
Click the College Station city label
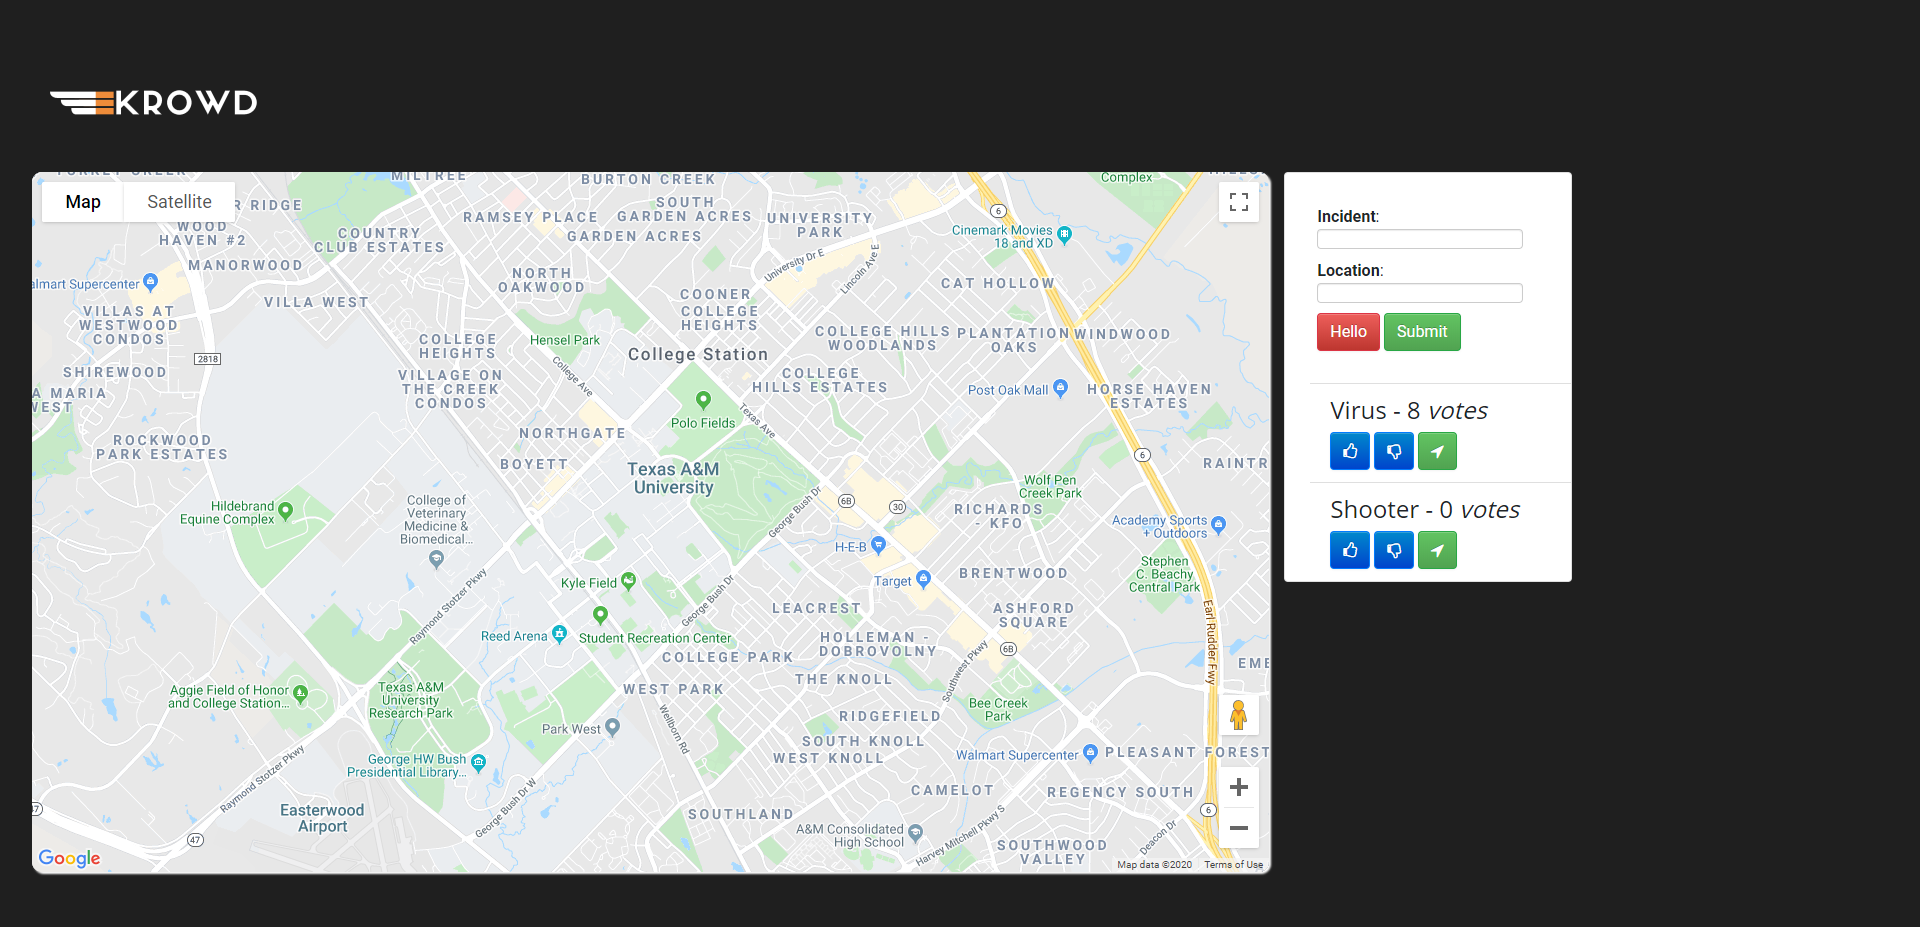click(698, 354)
